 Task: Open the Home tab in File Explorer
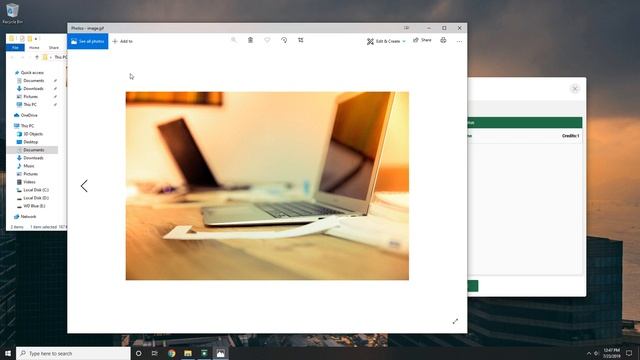[x=34, y=48]
